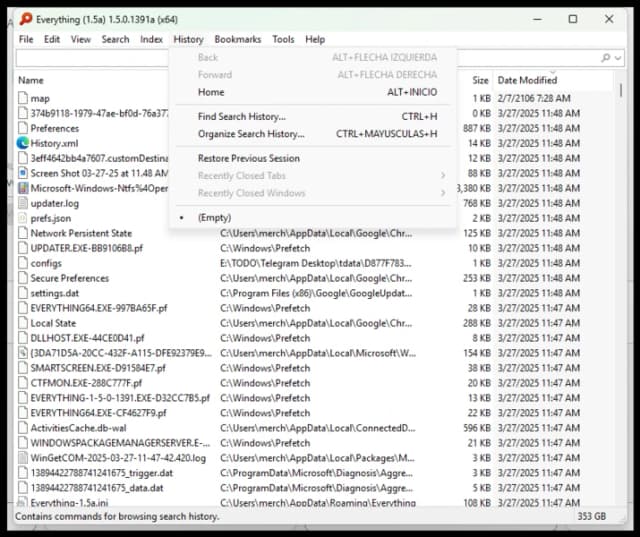Click the search magnifier icon in search box
This screenshot has height=537, width=640.
pyautogui.click(x=606, y=58)
